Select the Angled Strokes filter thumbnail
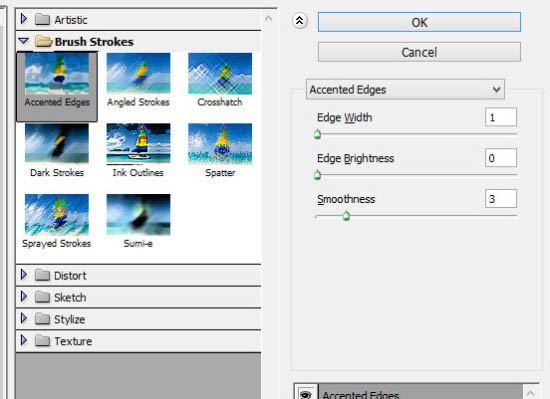Viewport: 550px width, 399px height. (138, 74)
